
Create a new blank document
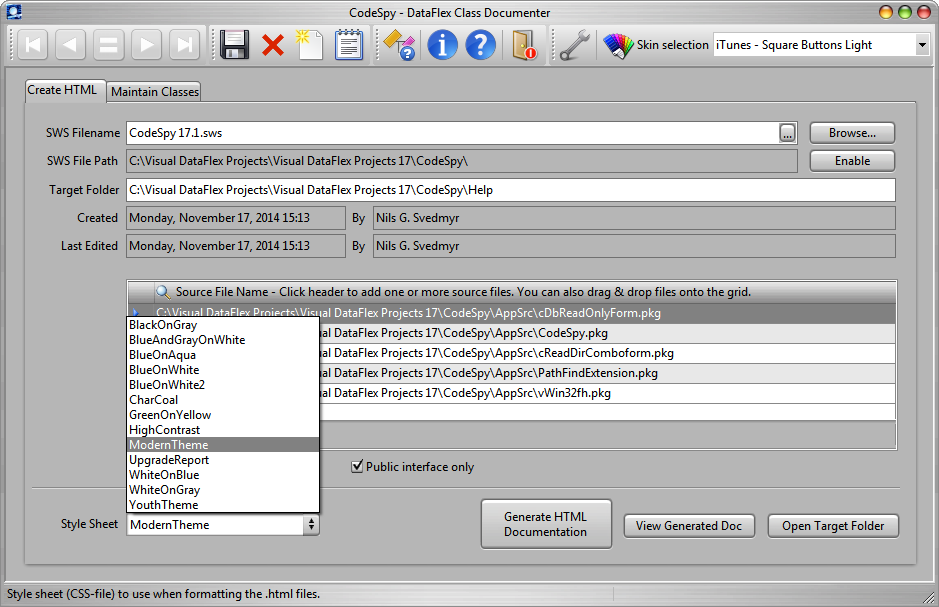(x=310, y=45)
